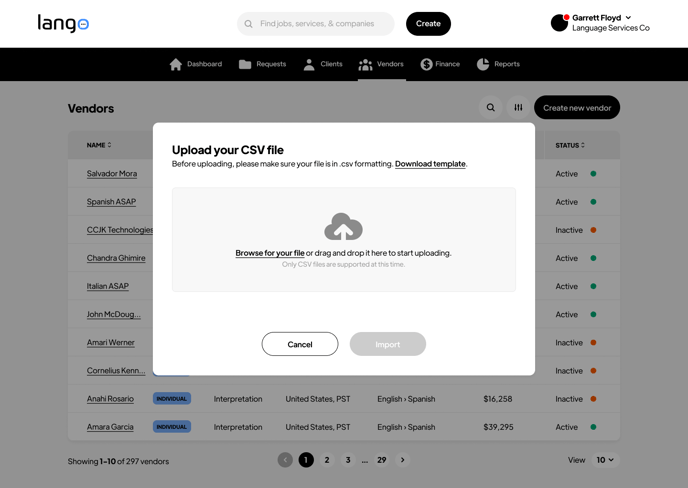Open the Requests tab
Screen dimensions: 688x488
click(262, 64)
